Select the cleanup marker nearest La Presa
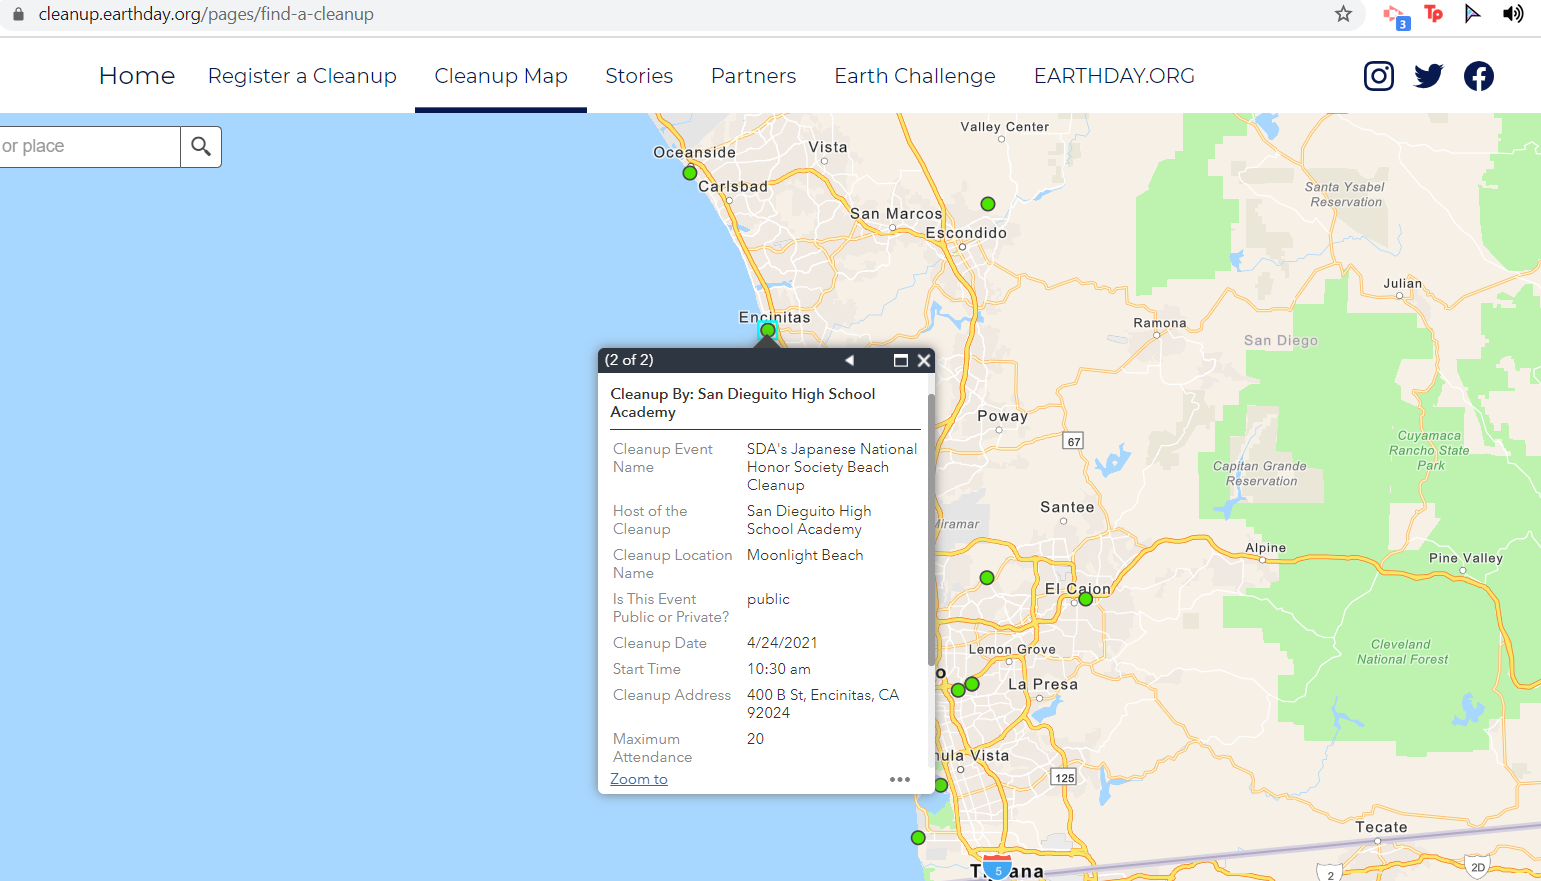The image size is (1541, 881). click(x=972, y=684)
